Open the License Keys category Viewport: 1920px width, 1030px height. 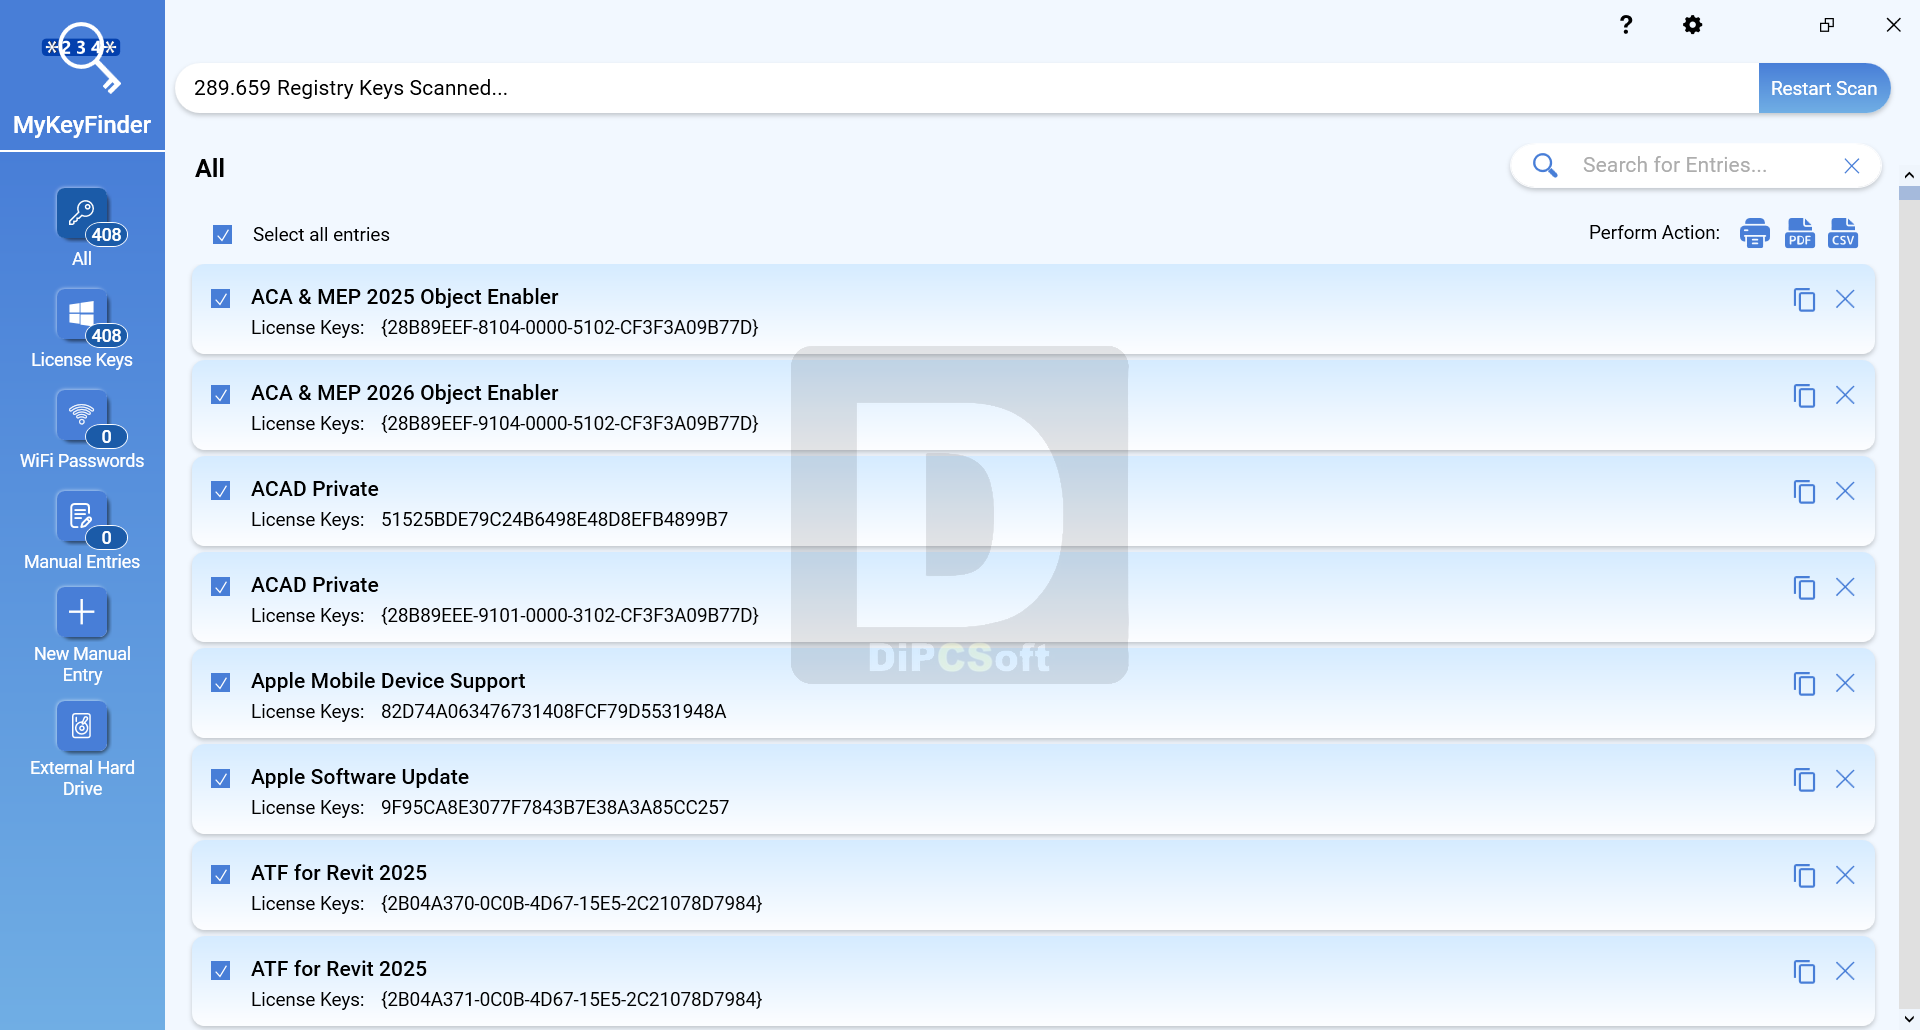pyautogui.click(x=82, y=328)
